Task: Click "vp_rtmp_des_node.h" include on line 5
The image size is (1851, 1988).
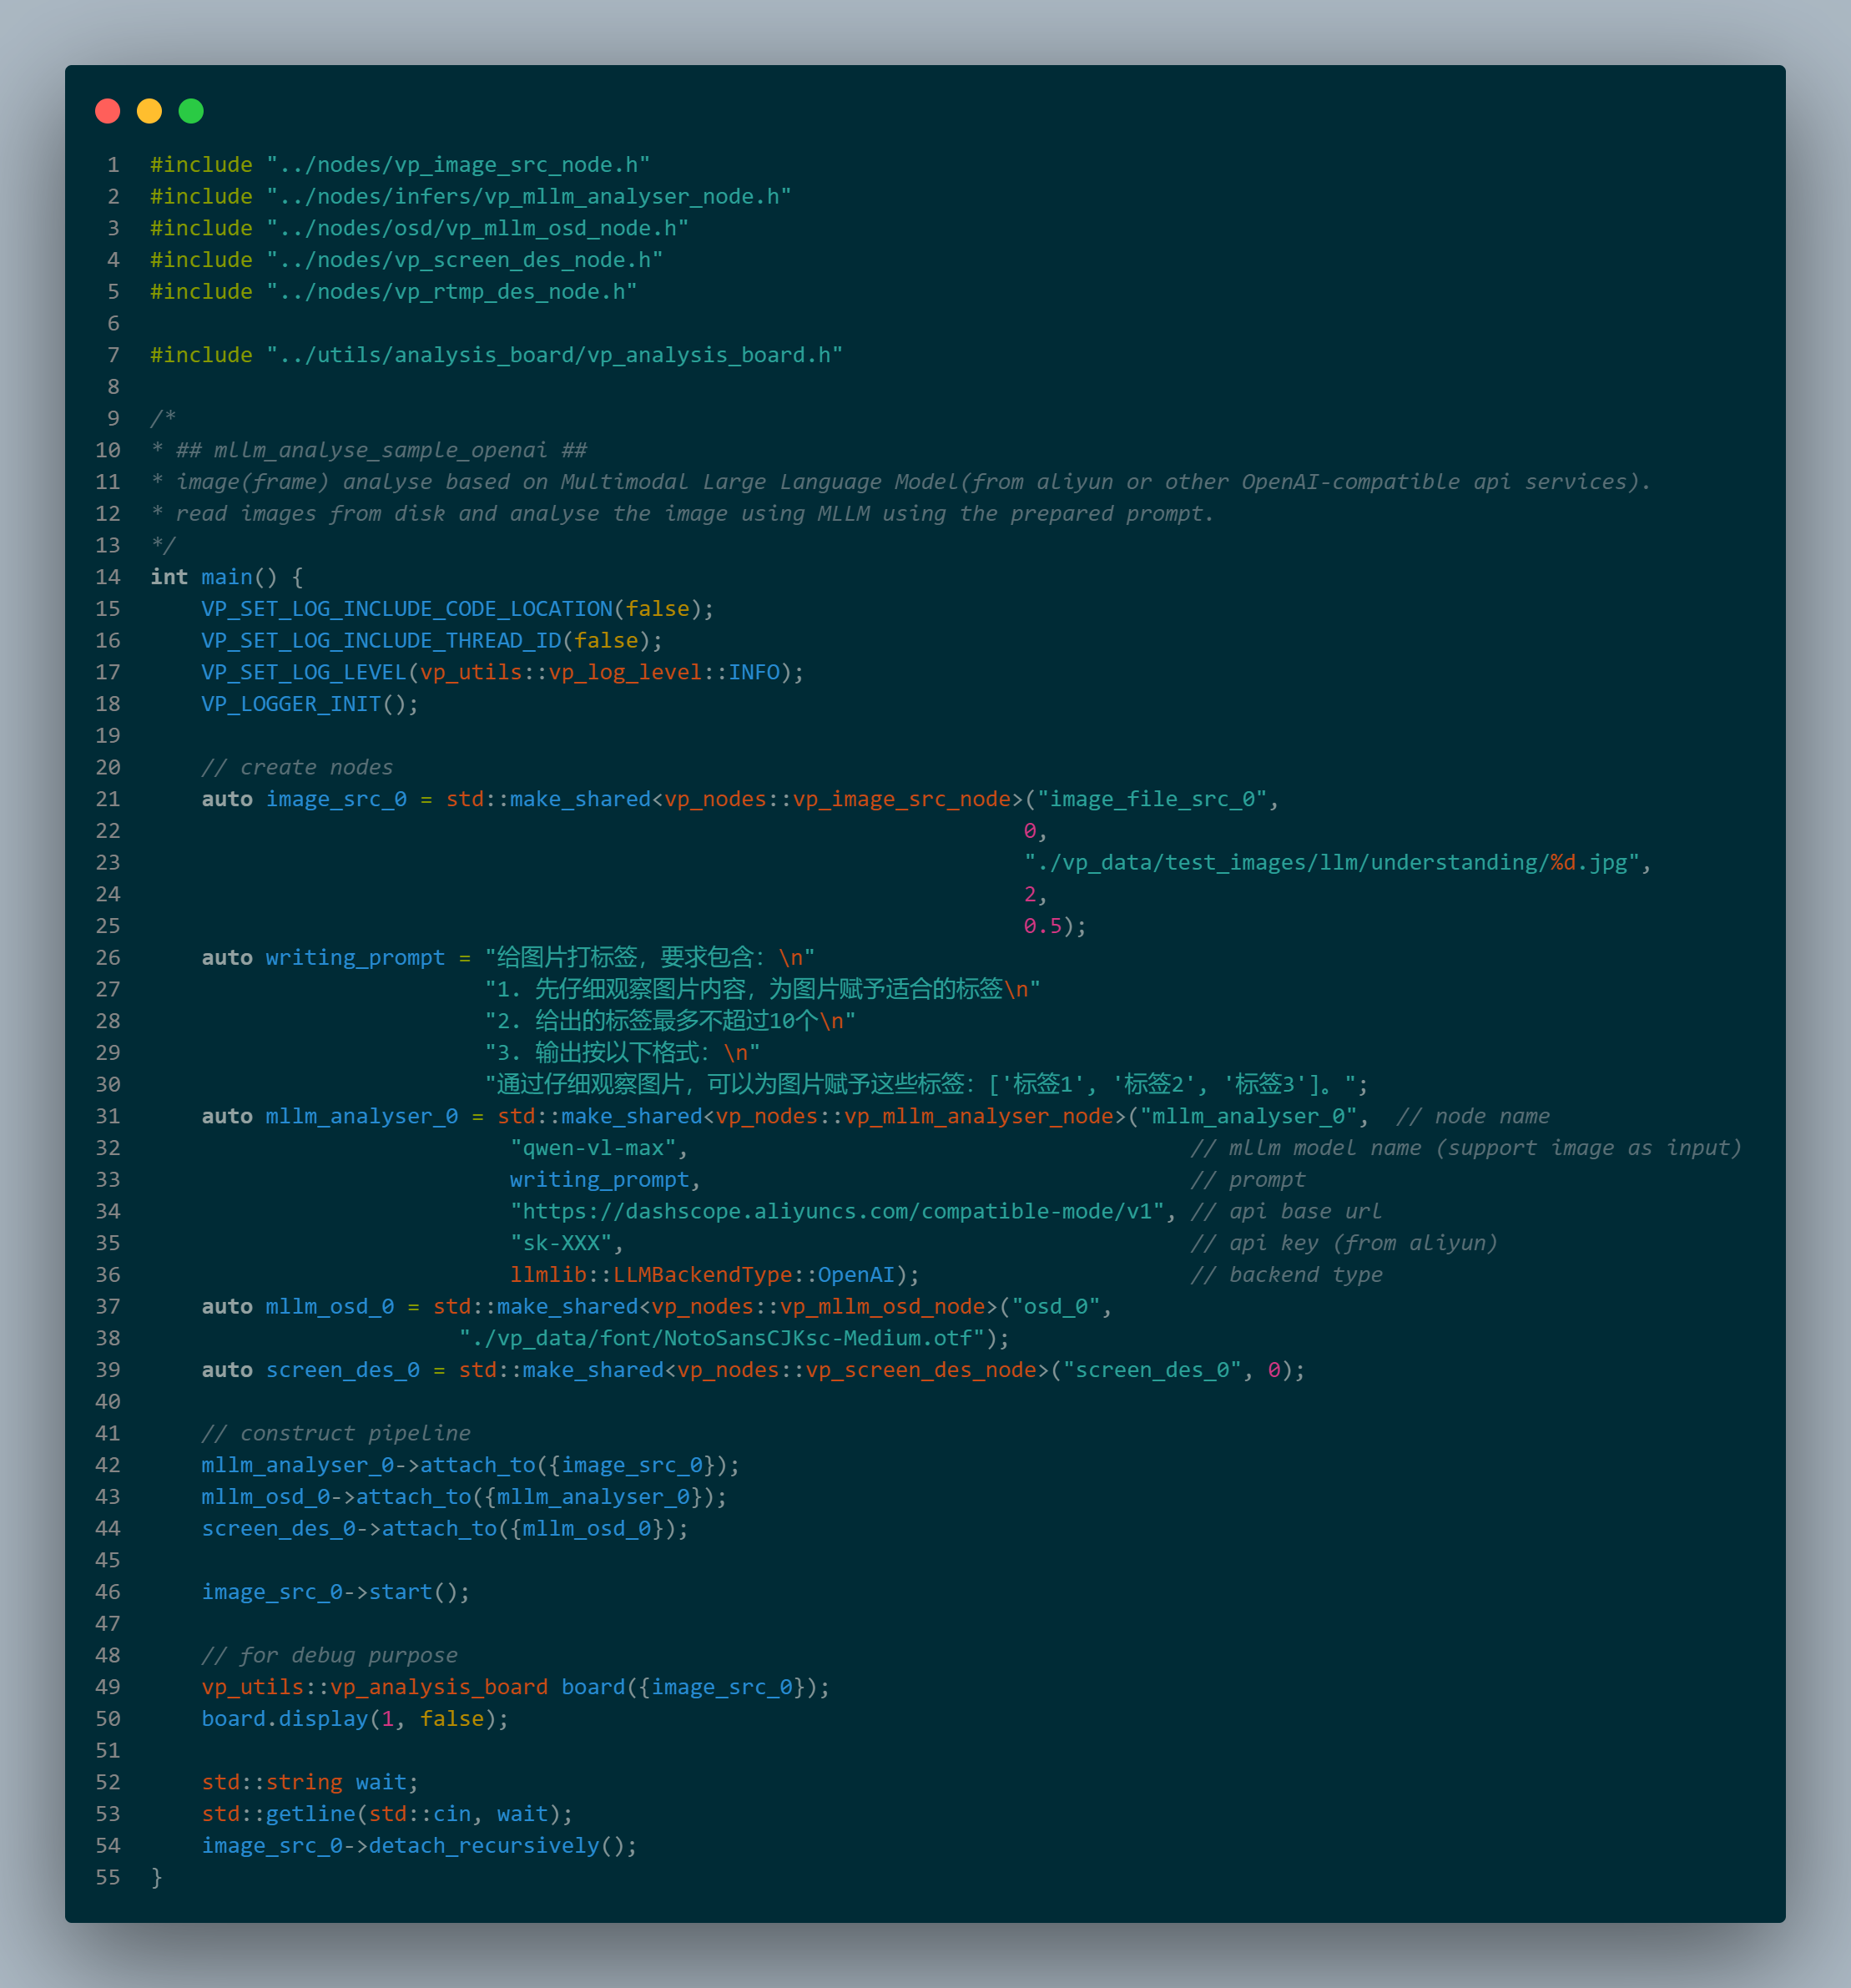Action: click(x=451, y=292)
